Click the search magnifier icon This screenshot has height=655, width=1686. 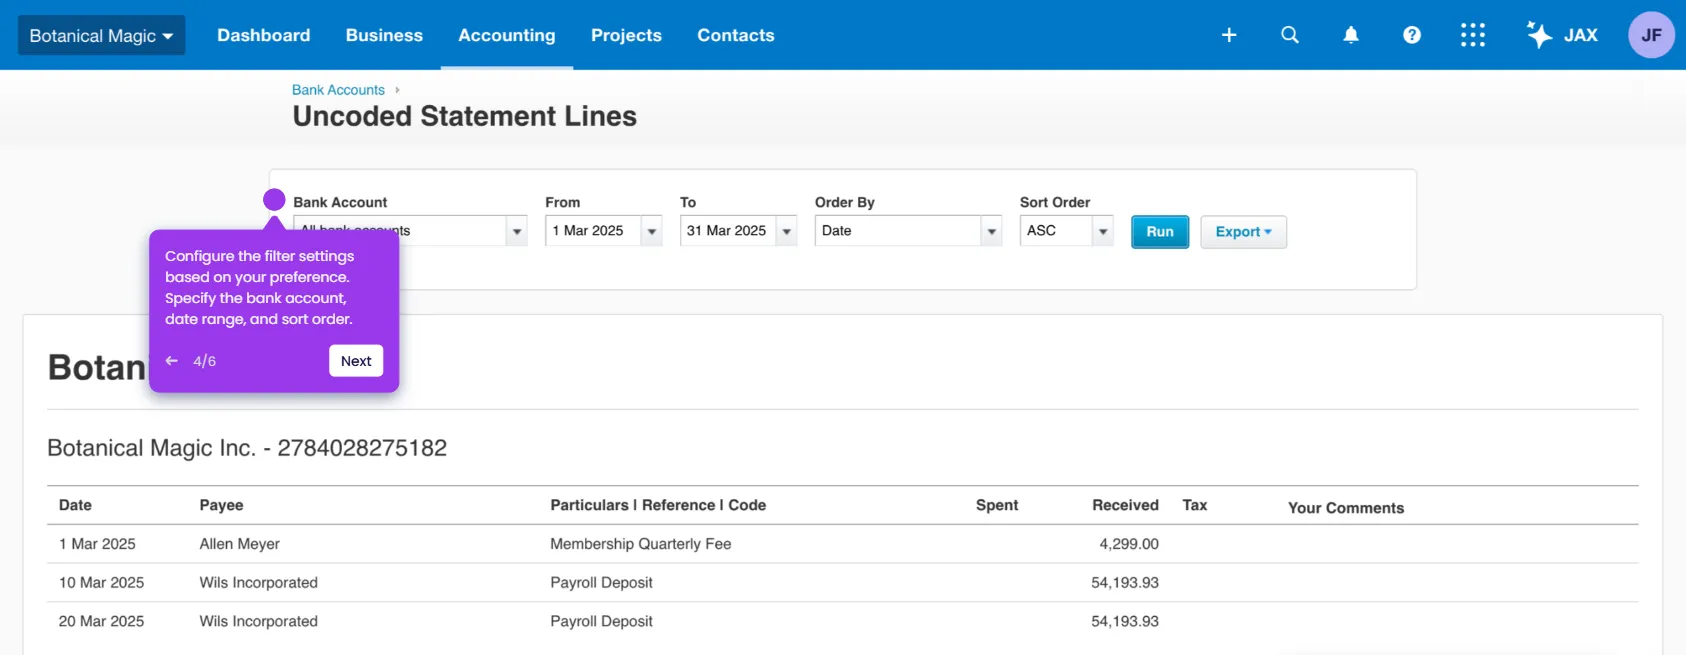[1290, 35]
